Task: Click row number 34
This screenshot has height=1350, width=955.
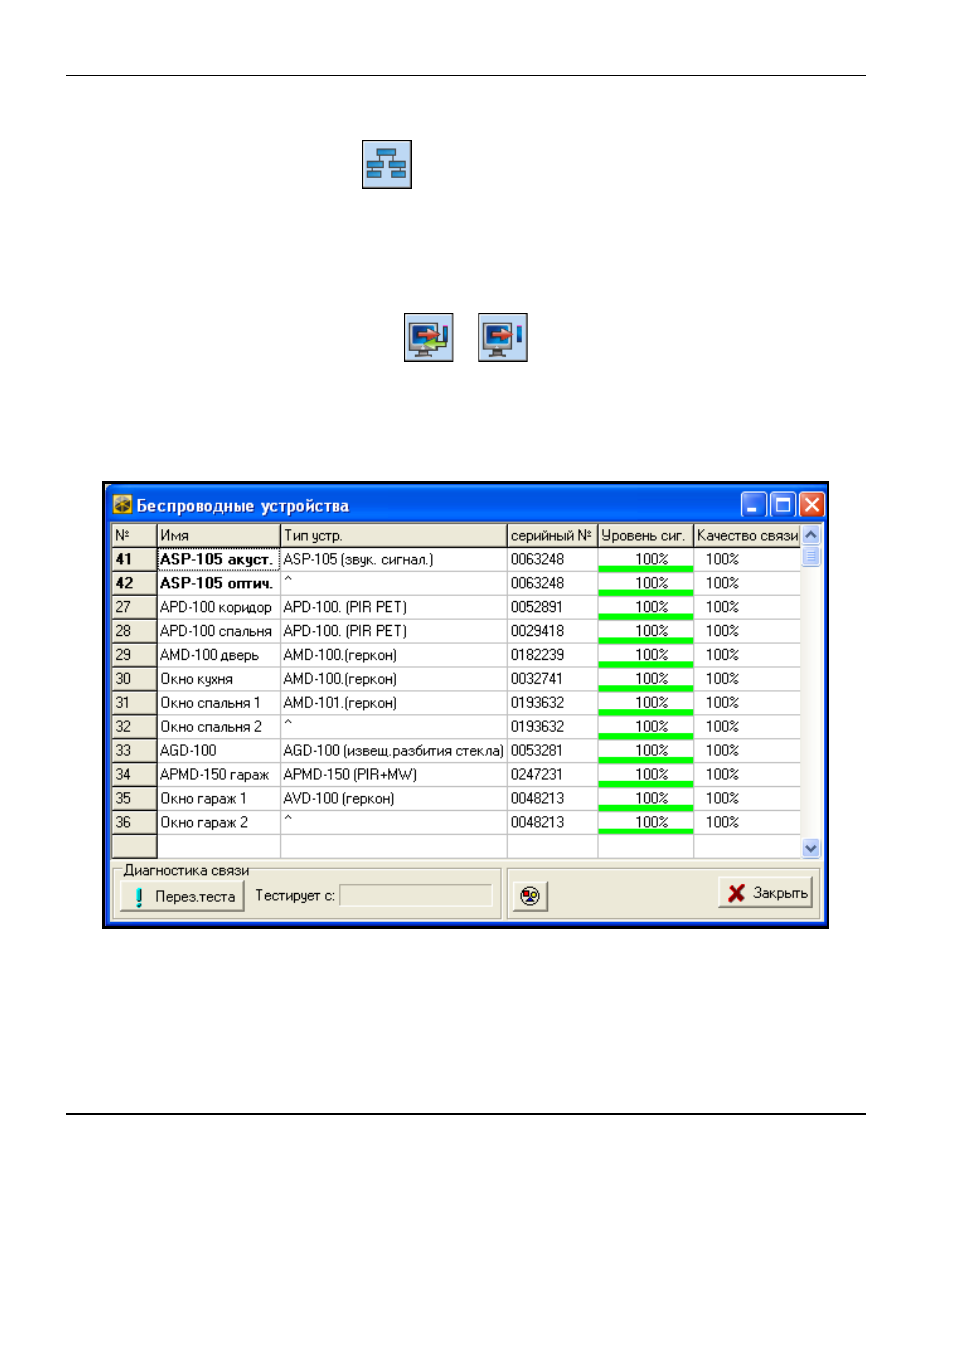Action: coord(134,775)
